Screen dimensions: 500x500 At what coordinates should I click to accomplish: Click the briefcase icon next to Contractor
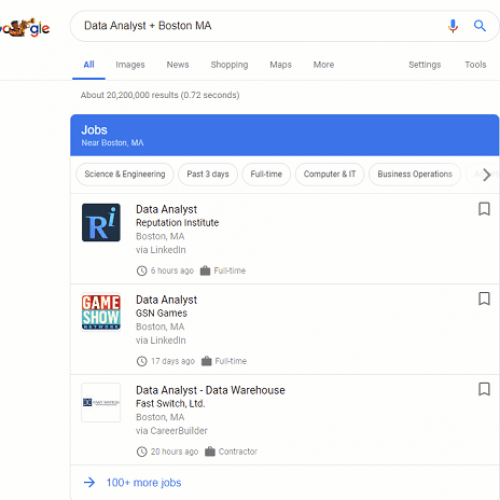(x=210, y=451)
